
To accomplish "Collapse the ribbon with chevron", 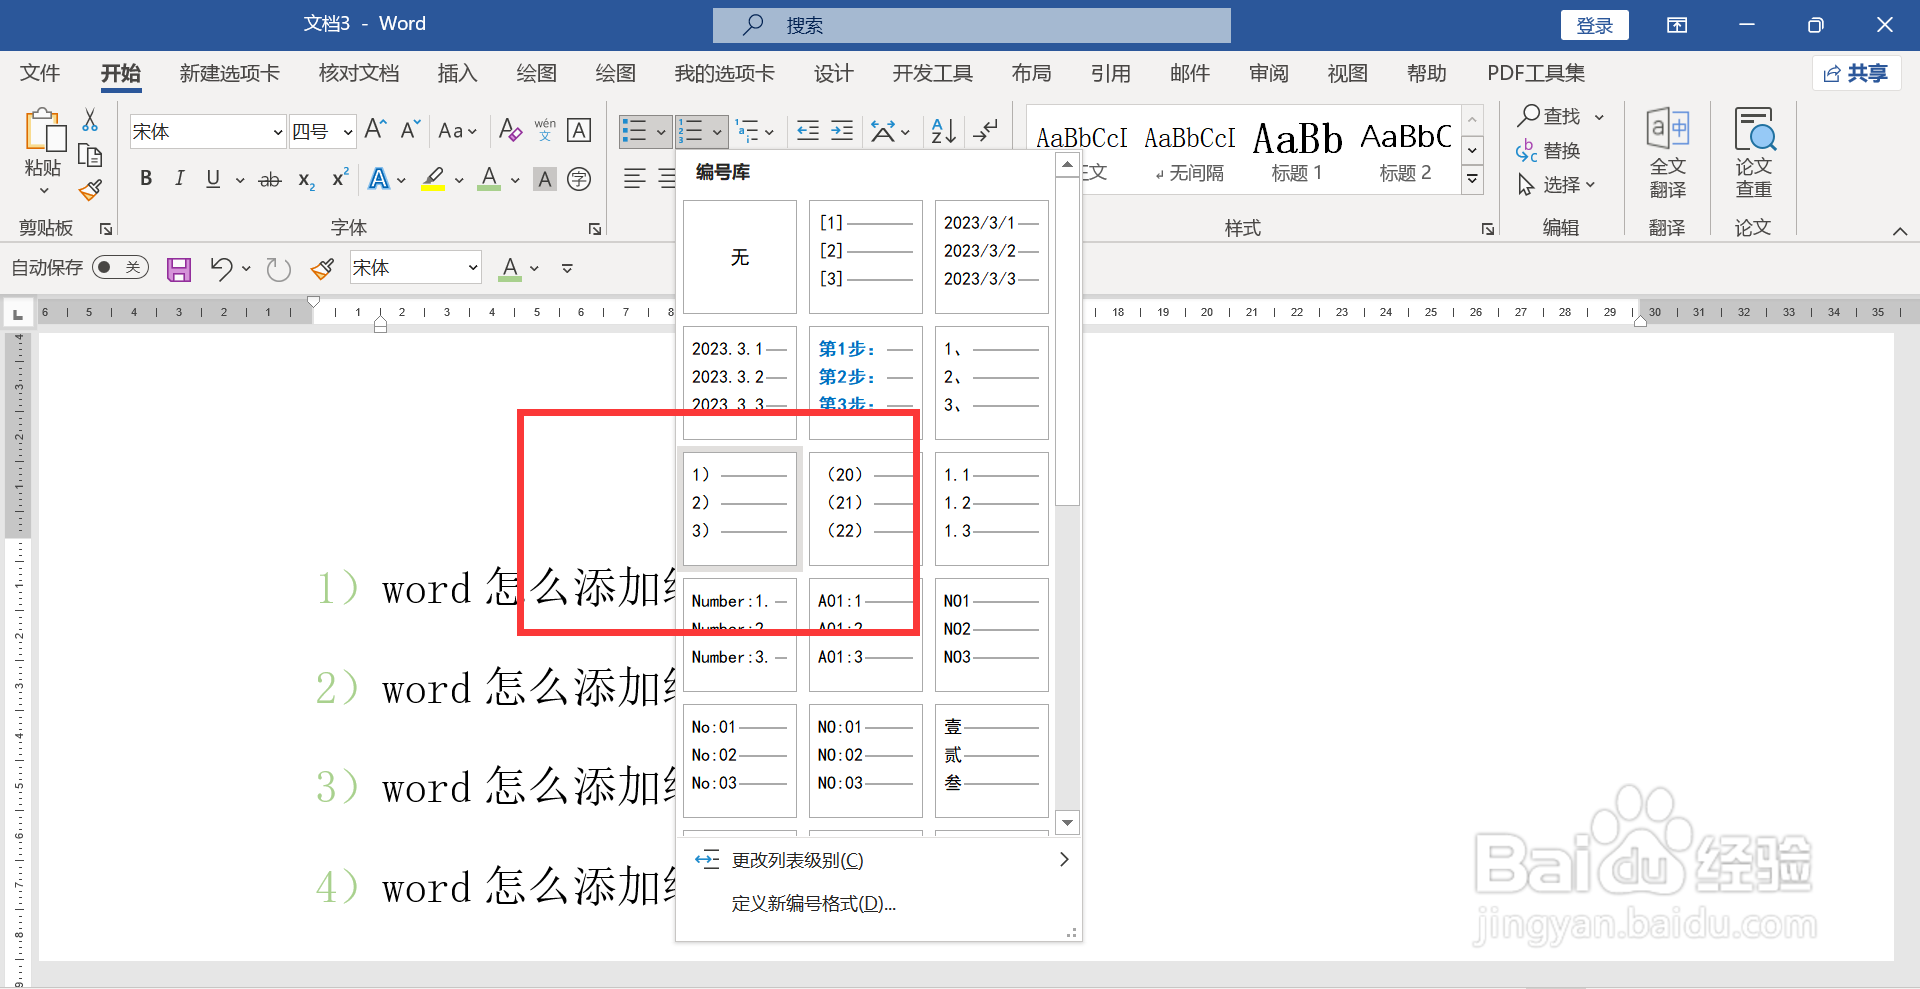I will pos(1900,231).
